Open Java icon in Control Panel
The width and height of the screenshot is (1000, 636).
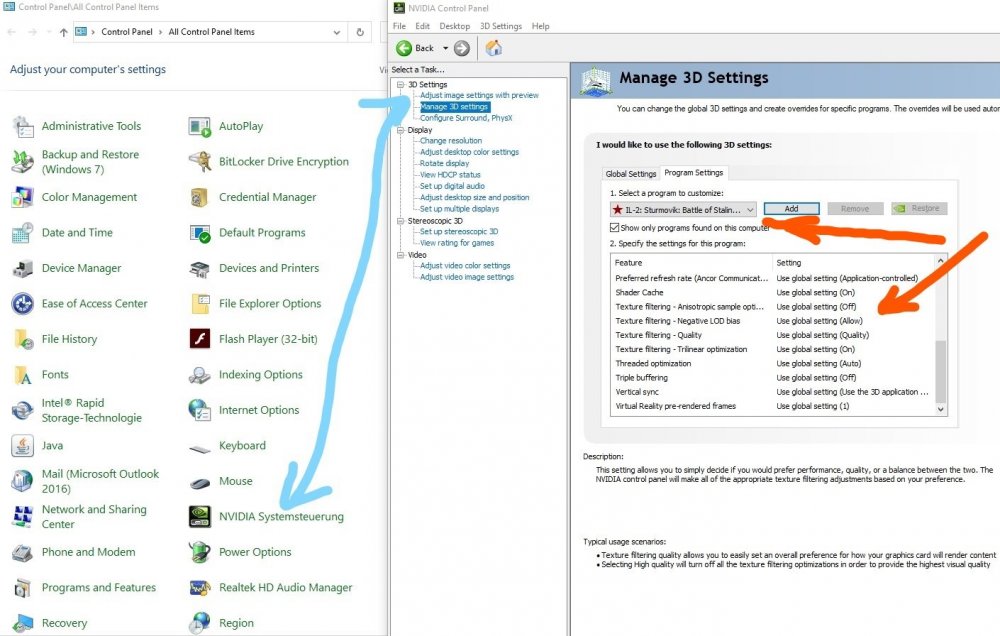click(x=23, y=446)
